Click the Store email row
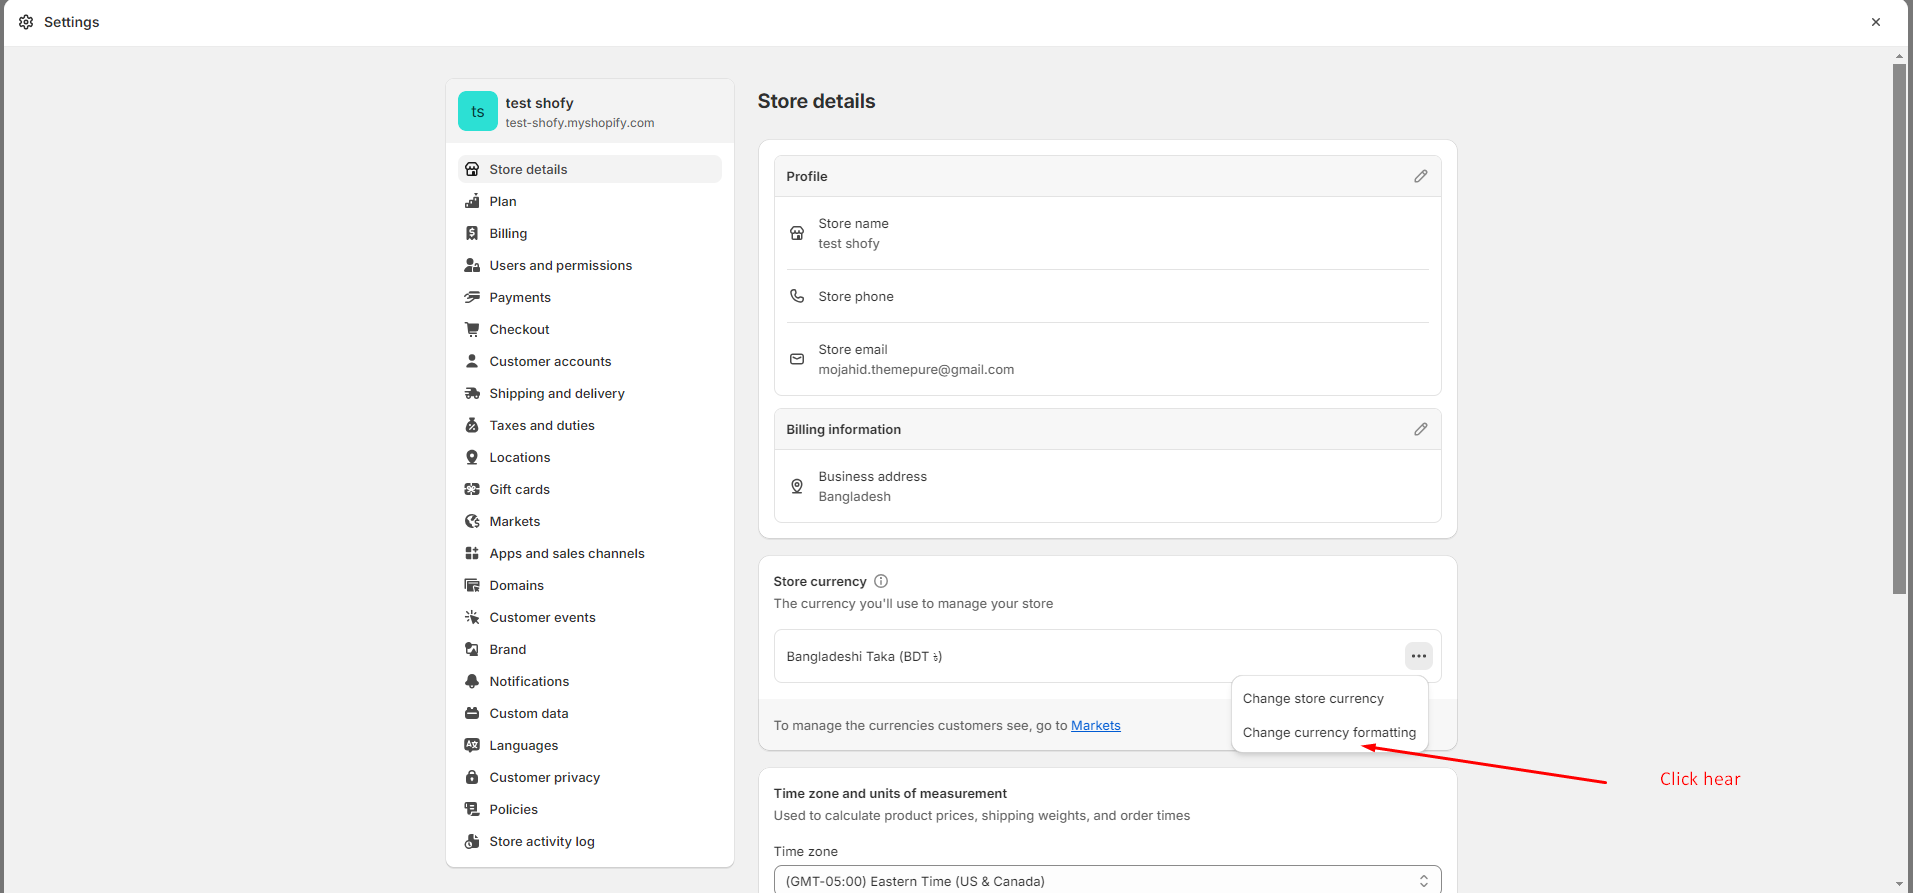Viewport: 1913px width, 893px height. coord(1107,359)
